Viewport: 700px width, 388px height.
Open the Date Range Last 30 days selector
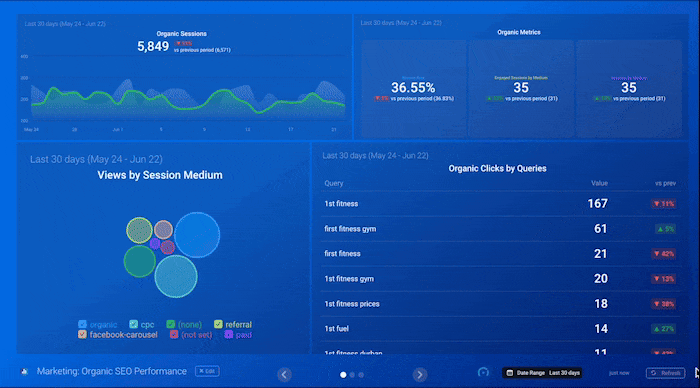(x=542, y=373)
